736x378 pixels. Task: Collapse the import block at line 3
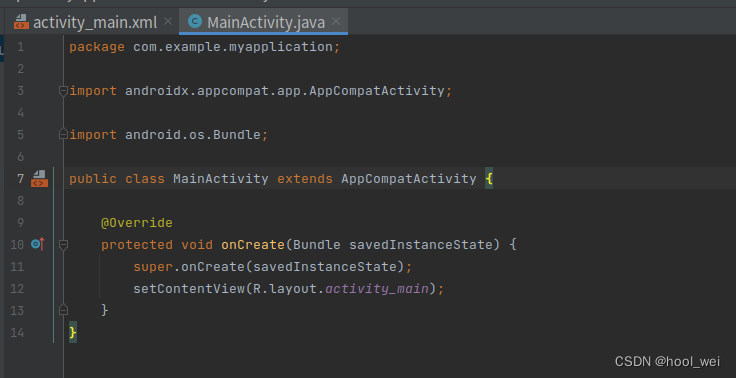click(x=63, y=91)
